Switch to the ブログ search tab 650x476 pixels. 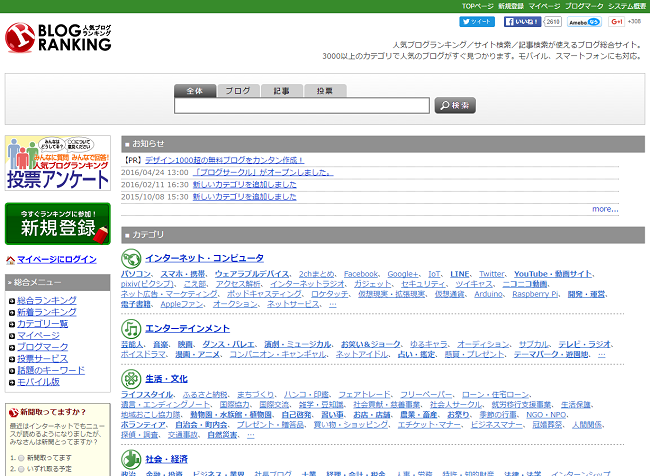click(237, 90)
